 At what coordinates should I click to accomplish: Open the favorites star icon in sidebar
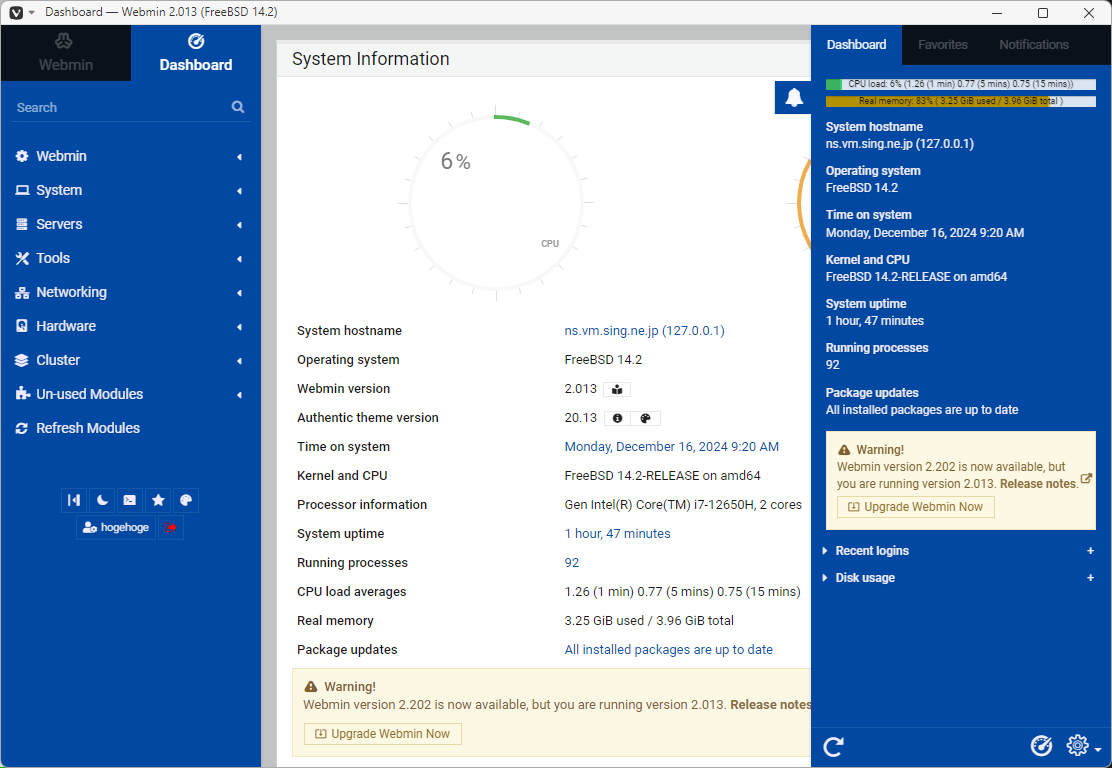click(x=158, y=500)
